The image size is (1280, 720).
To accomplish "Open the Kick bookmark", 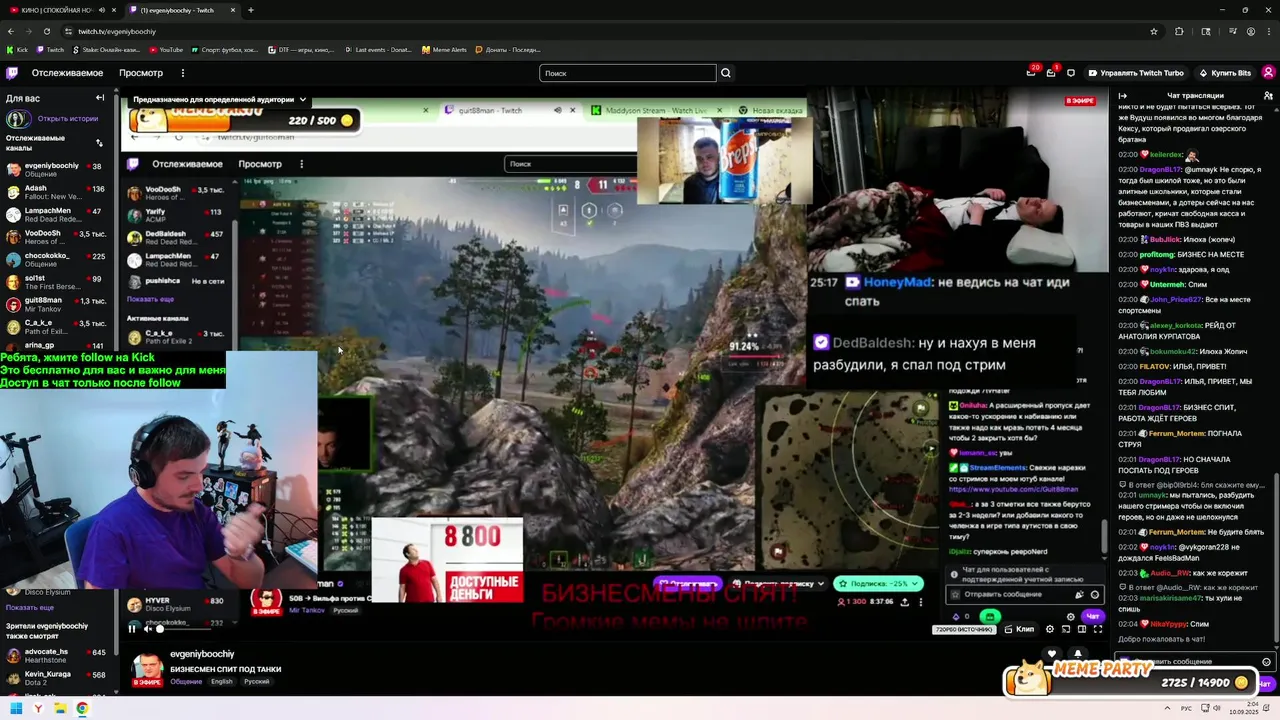I will click(17, 49).
